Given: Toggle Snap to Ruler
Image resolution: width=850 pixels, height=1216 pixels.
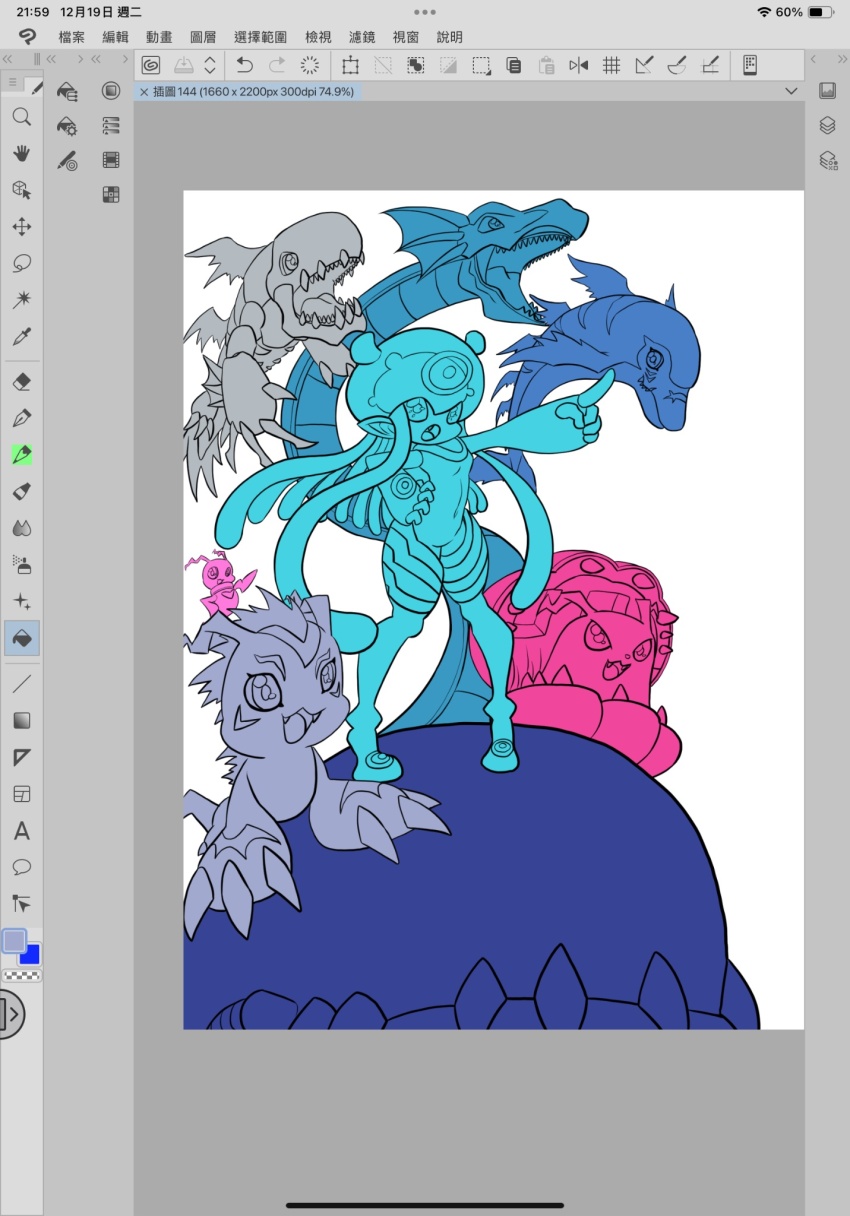Looking at the screenshot, I should 644,66.
